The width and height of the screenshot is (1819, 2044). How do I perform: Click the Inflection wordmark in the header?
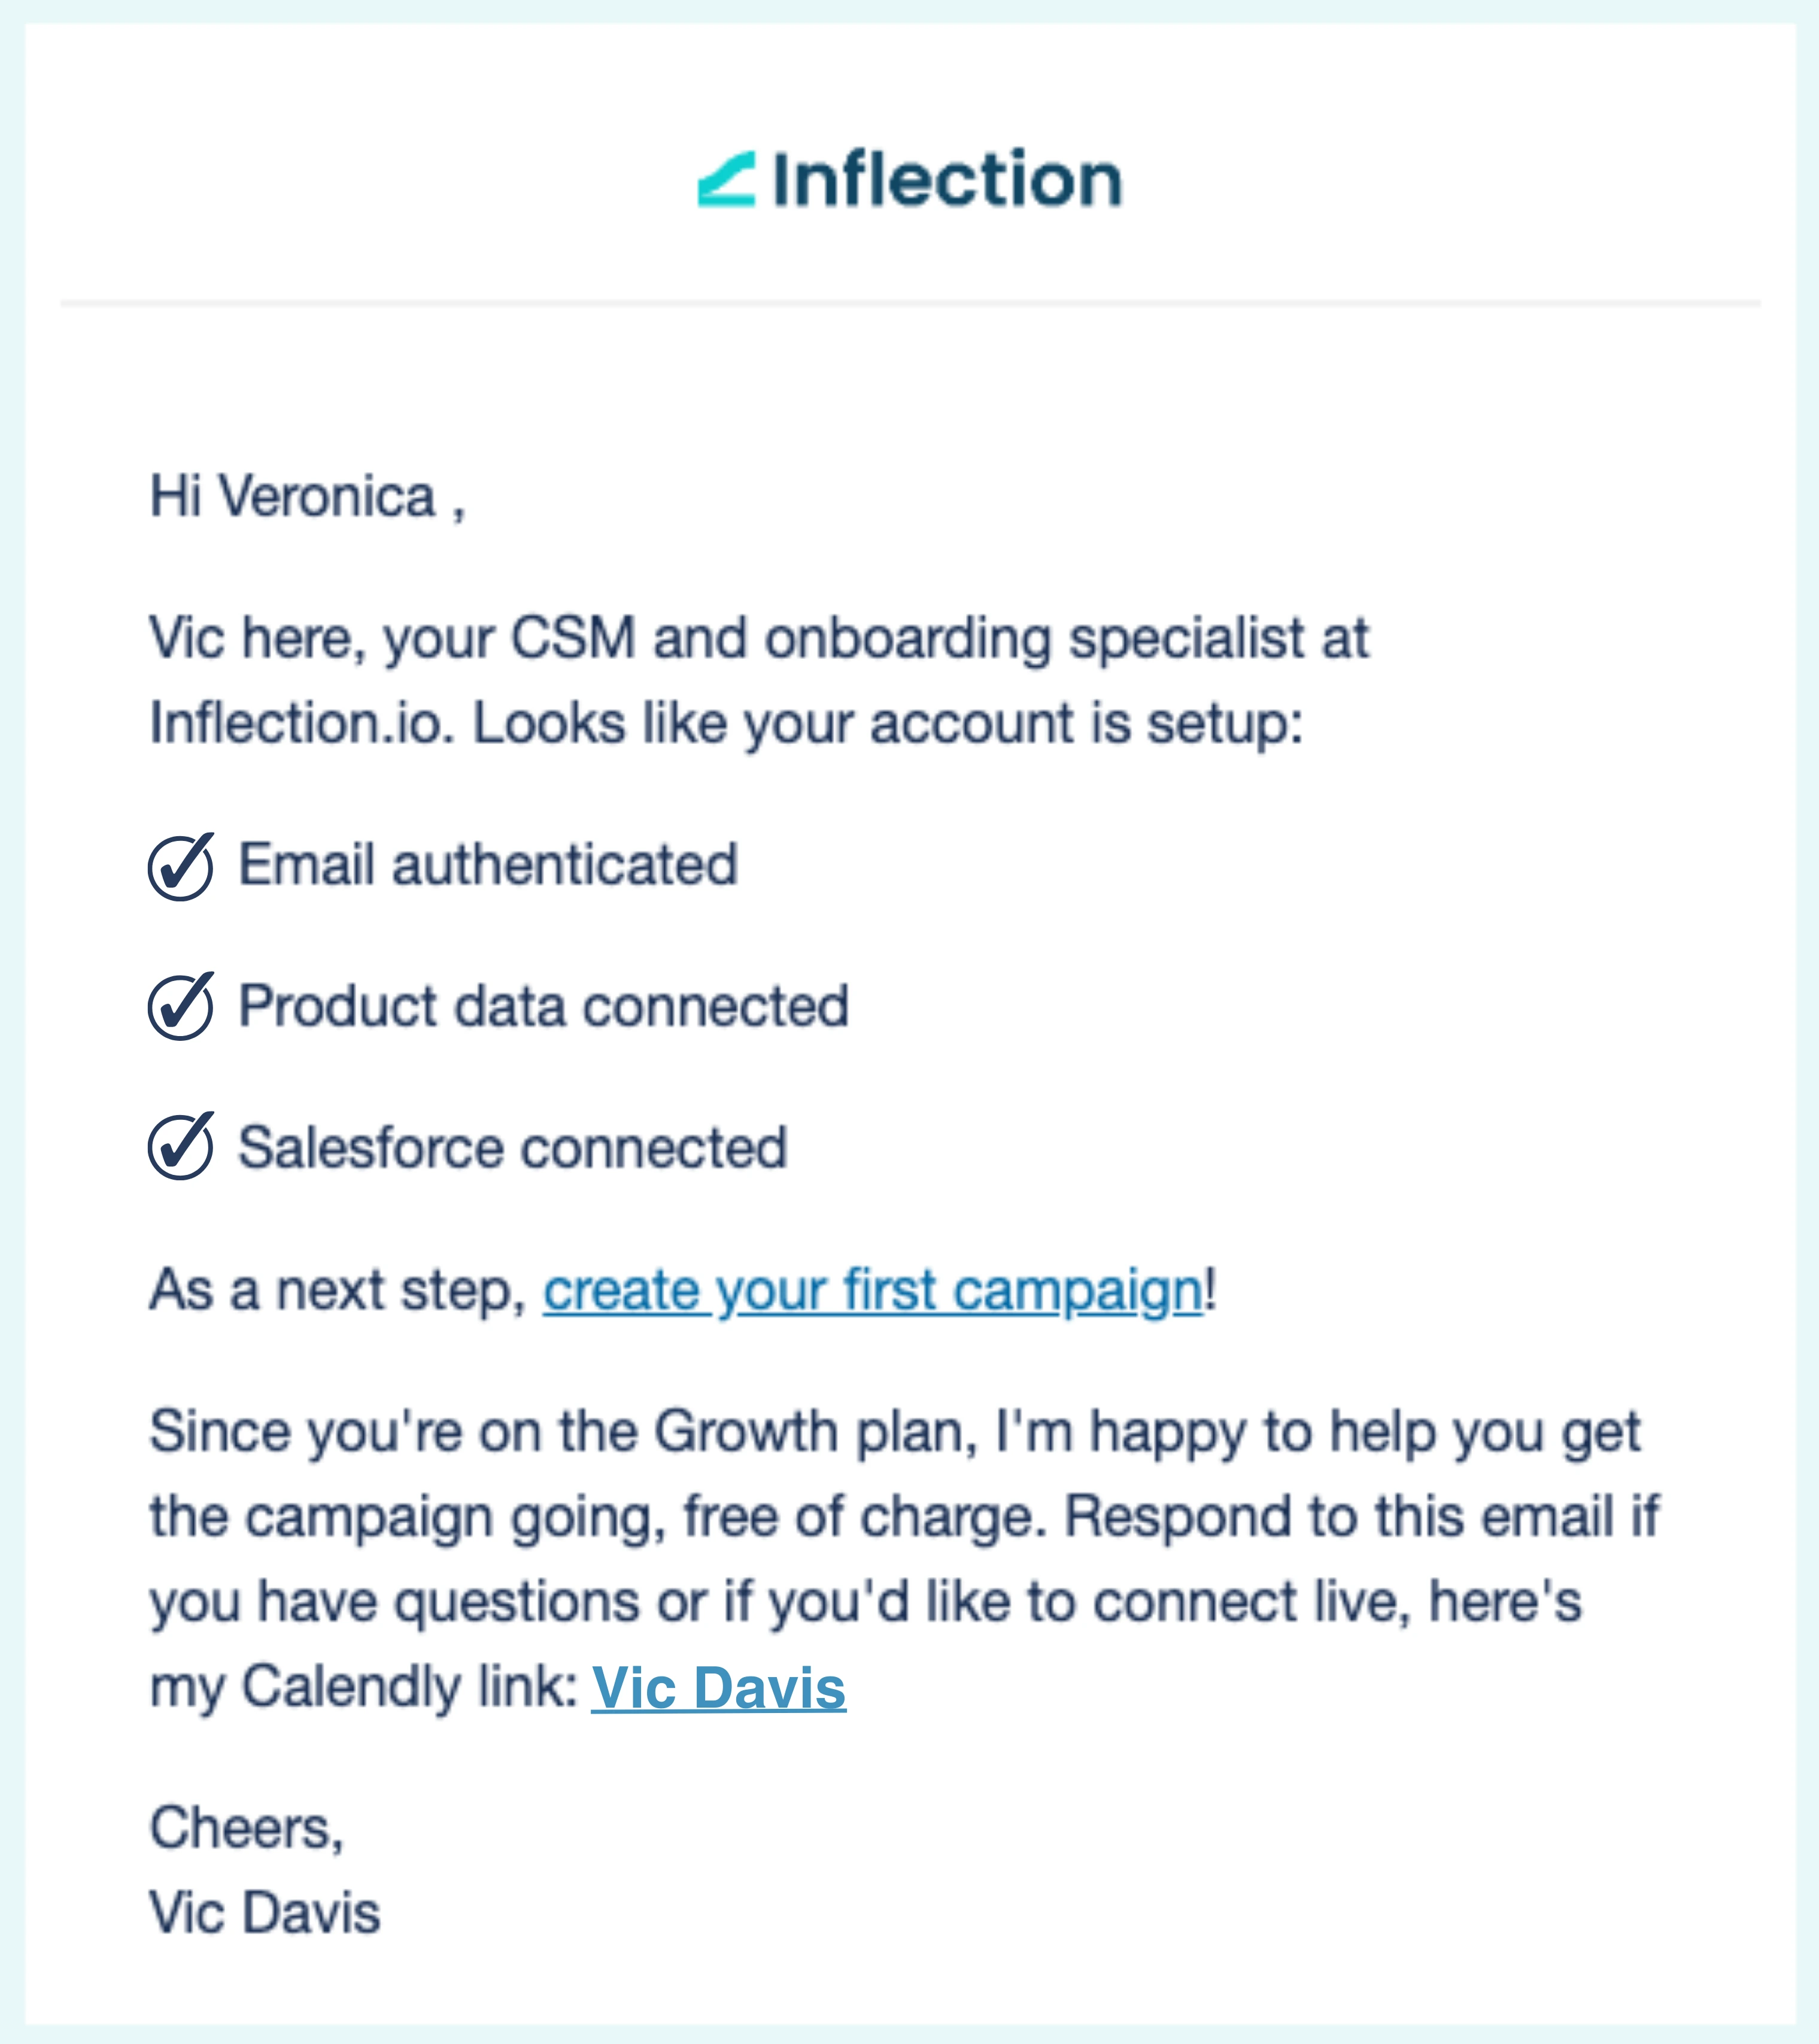pyautogui.click(x=946, y=180)
